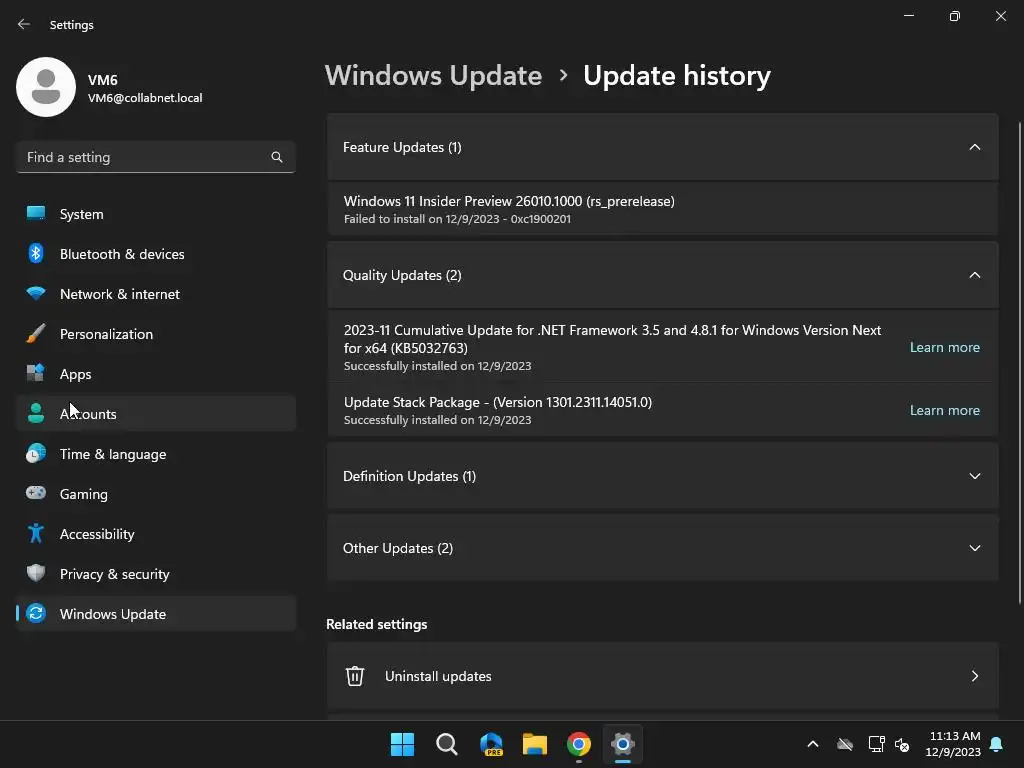Screen dimensions: 1024x768
Task: Click the Network wifi icon
Action: coord(36,293)
